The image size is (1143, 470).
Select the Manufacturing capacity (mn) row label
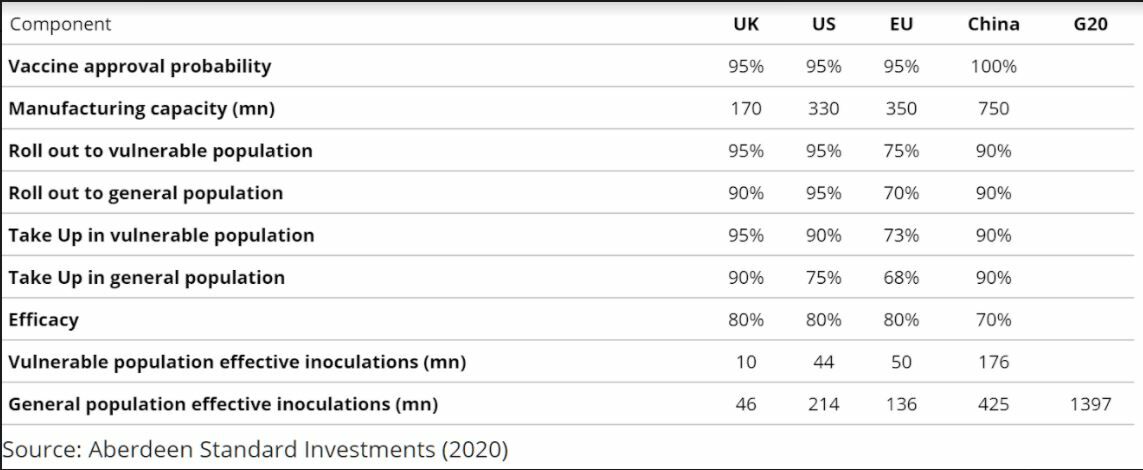point(141,108)
